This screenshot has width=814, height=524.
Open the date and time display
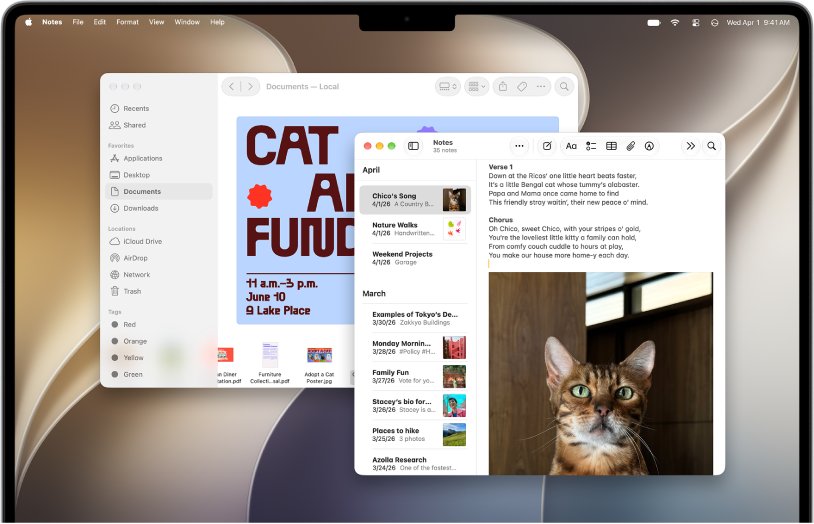click(x=758, y=23)
